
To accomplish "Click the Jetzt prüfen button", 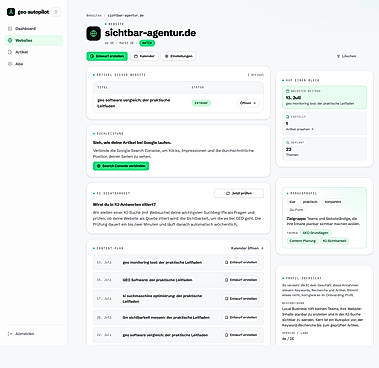I will click(x=239, y=193).
